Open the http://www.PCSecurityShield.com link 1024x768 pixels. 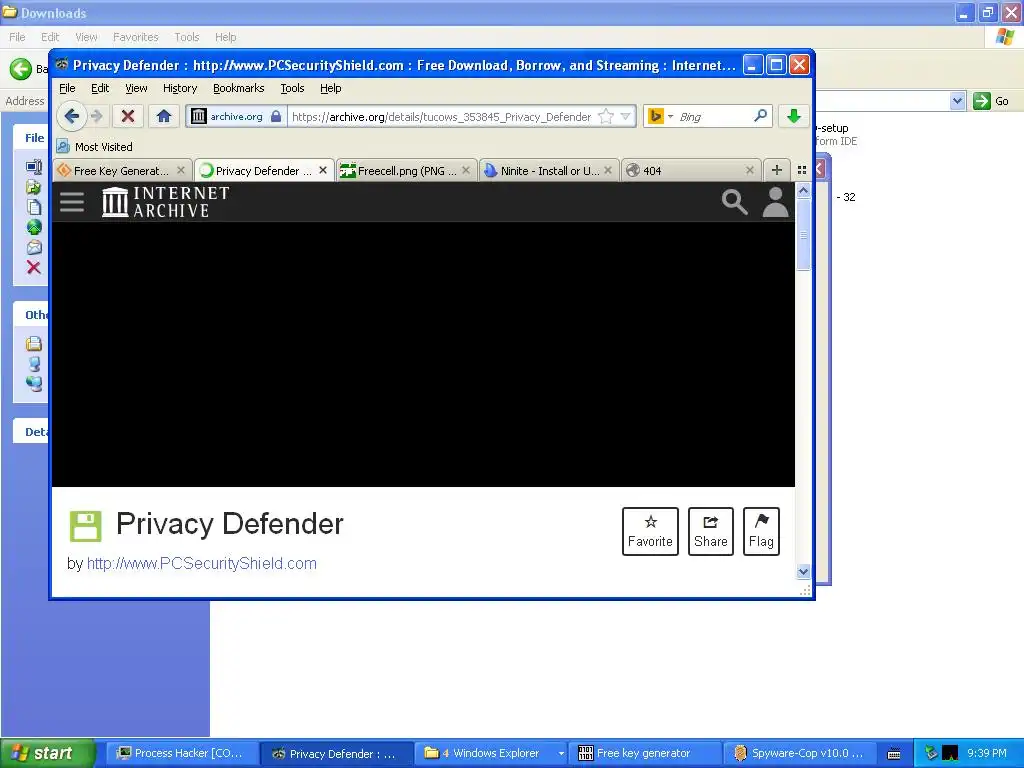(x=201, y=564)
